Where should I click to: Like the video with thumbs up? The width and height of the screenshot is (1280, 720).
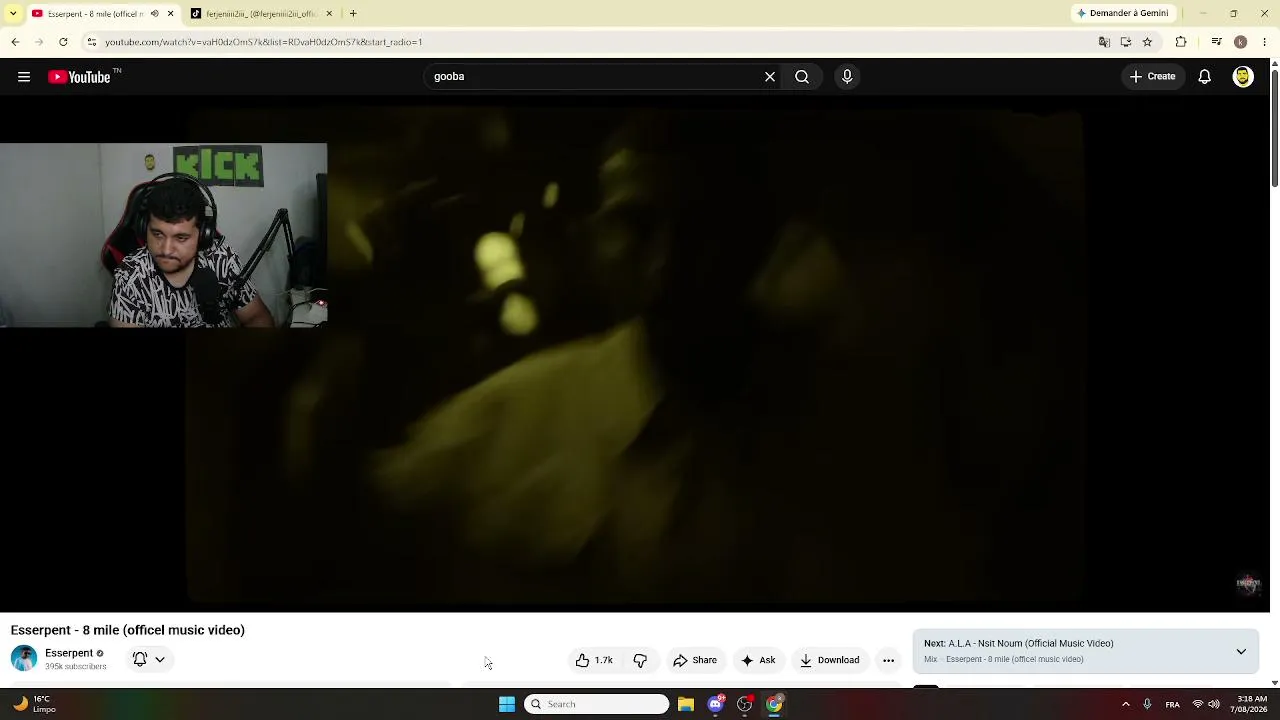pyautogui.click(x=594, y=660)
